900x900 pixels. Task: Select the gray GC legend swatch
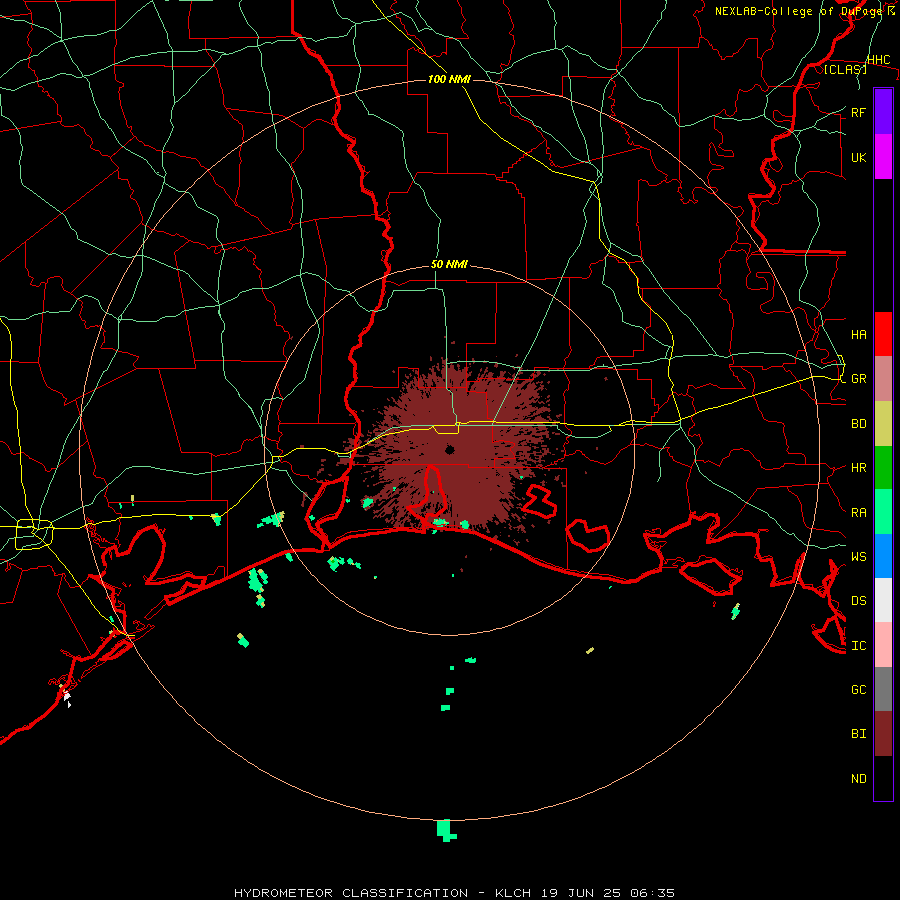click(883, 689)
